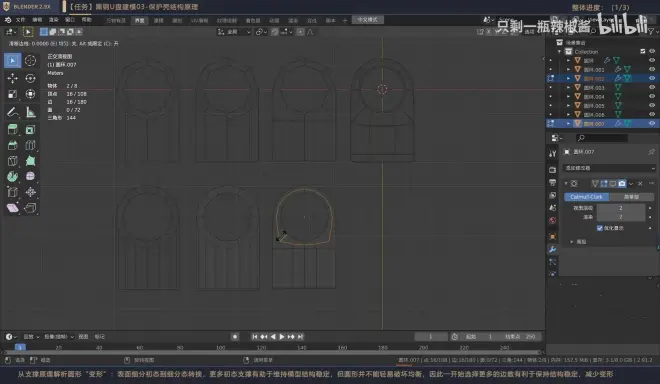Image resolution: width=660 pixels, height=384 pixels.
Task: Expand the 圆环.006 outliner row
Action: coord(568,115)
